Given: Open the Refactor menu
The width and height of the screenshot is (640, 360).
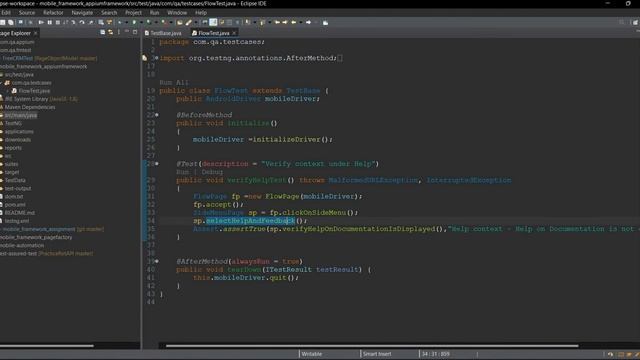Looking at the screenshot, I should click(53, 13).
